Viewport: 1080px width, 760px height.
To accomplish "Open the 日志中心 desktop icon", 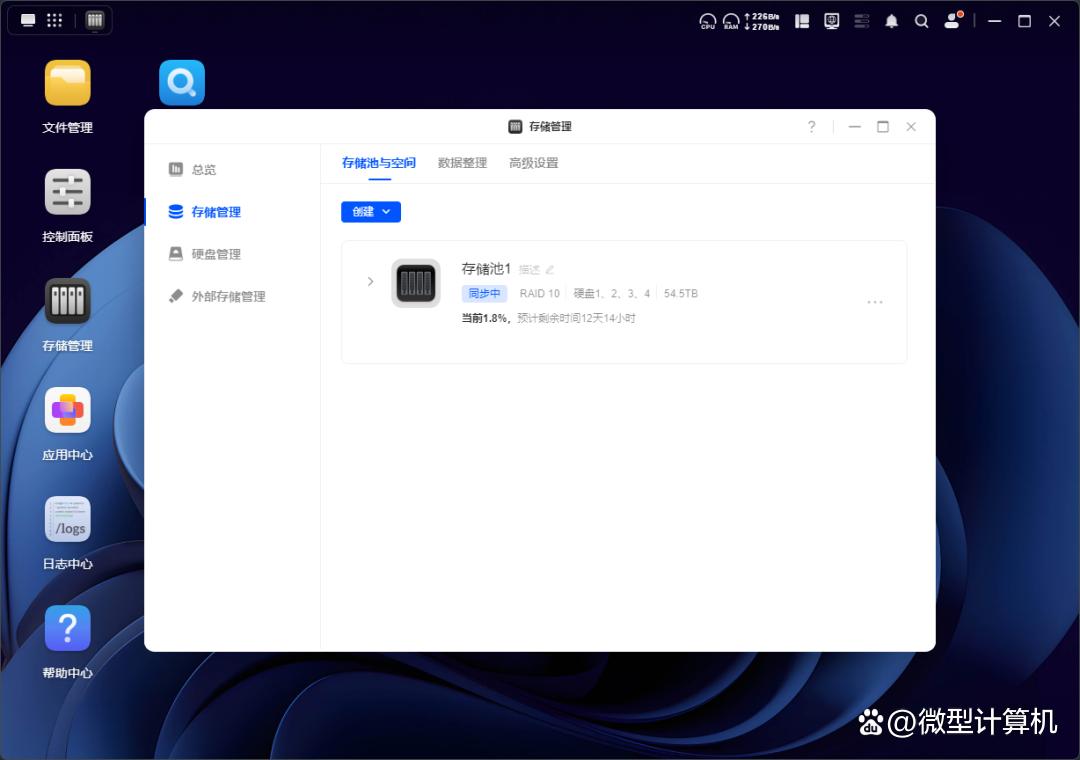I will [x=68, y=519].
